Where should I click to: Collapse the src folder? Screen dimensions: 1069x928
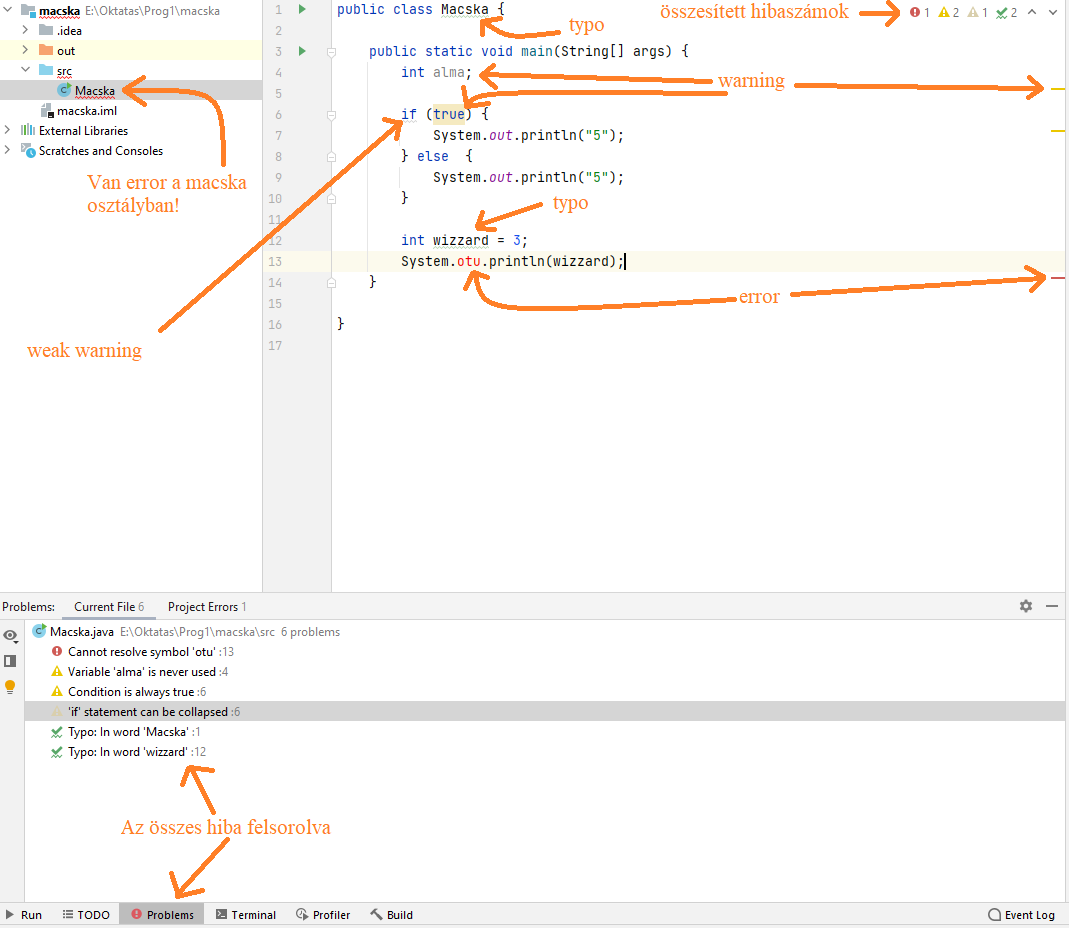point(26,70)
